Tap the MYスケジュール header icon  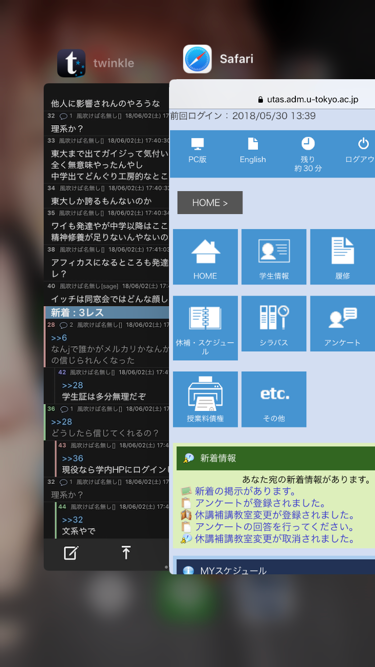[188, 571]
